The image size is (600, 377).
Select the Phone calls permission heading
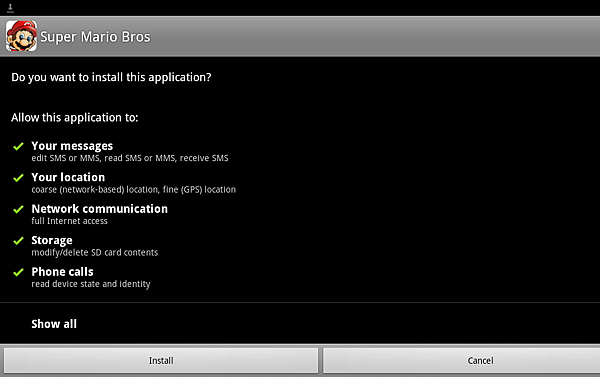(62, 272)
